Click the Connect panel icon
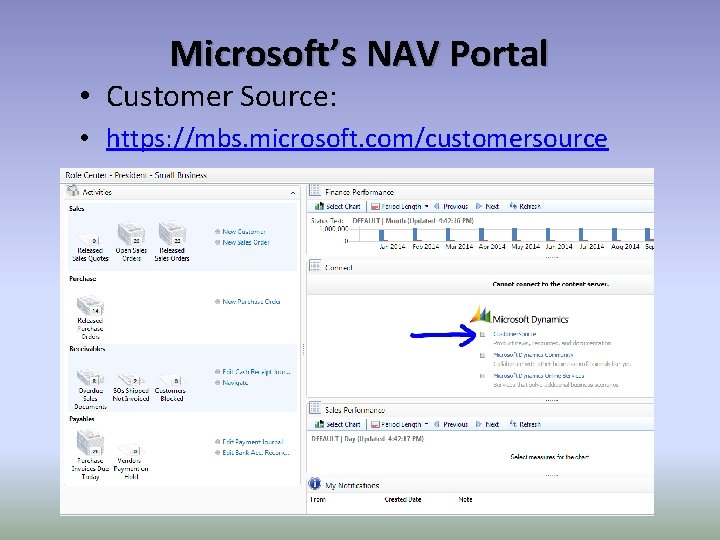The image size is (720, 540). [315, 266]
